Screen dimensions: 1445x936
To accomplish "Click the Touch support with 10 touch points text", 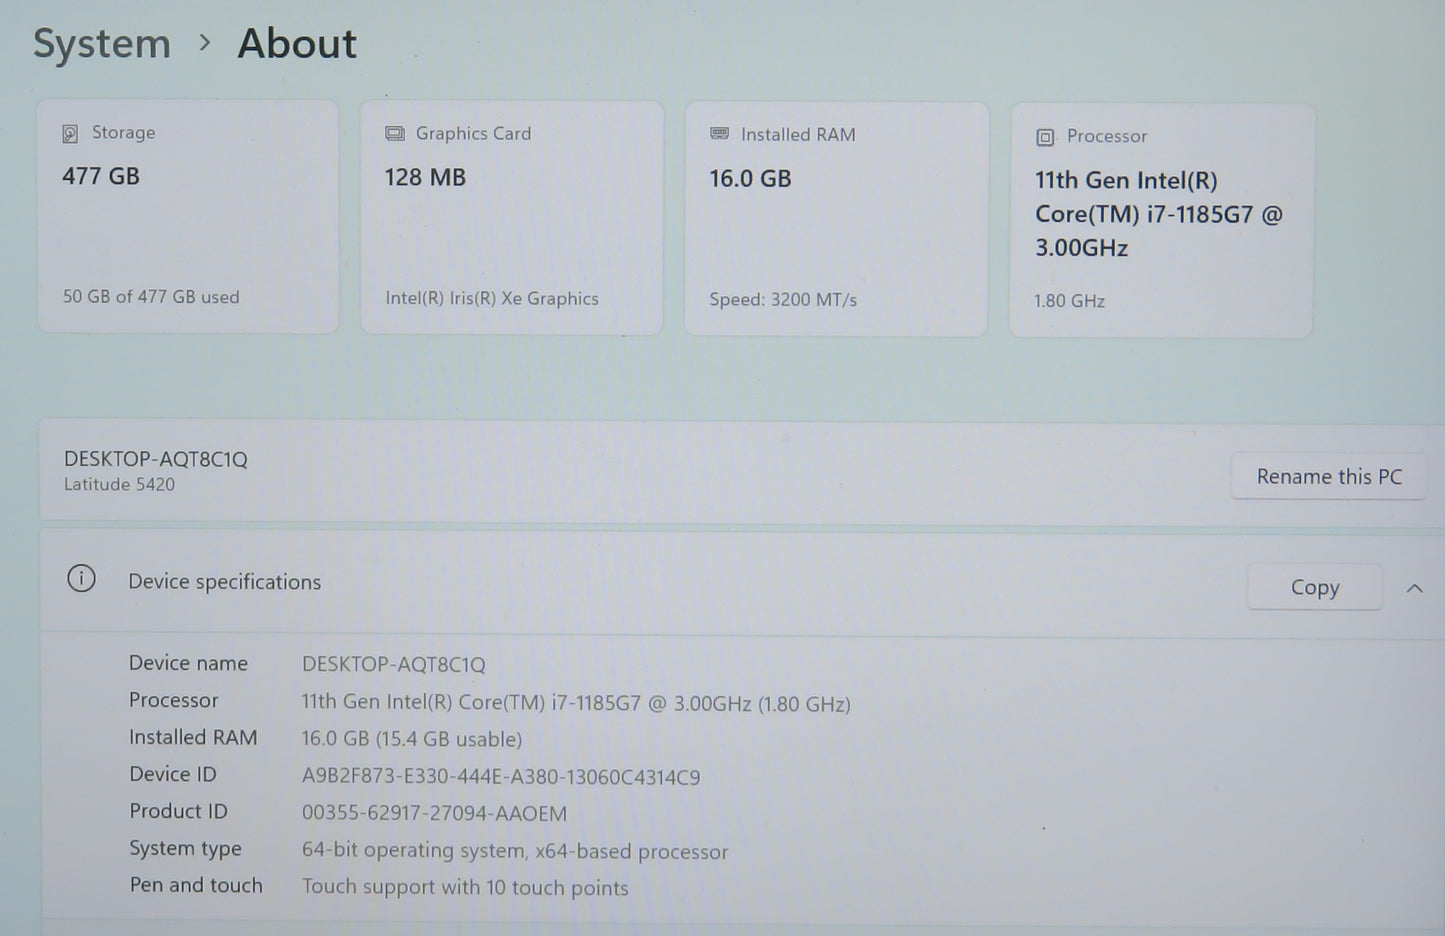I will 465,888.
